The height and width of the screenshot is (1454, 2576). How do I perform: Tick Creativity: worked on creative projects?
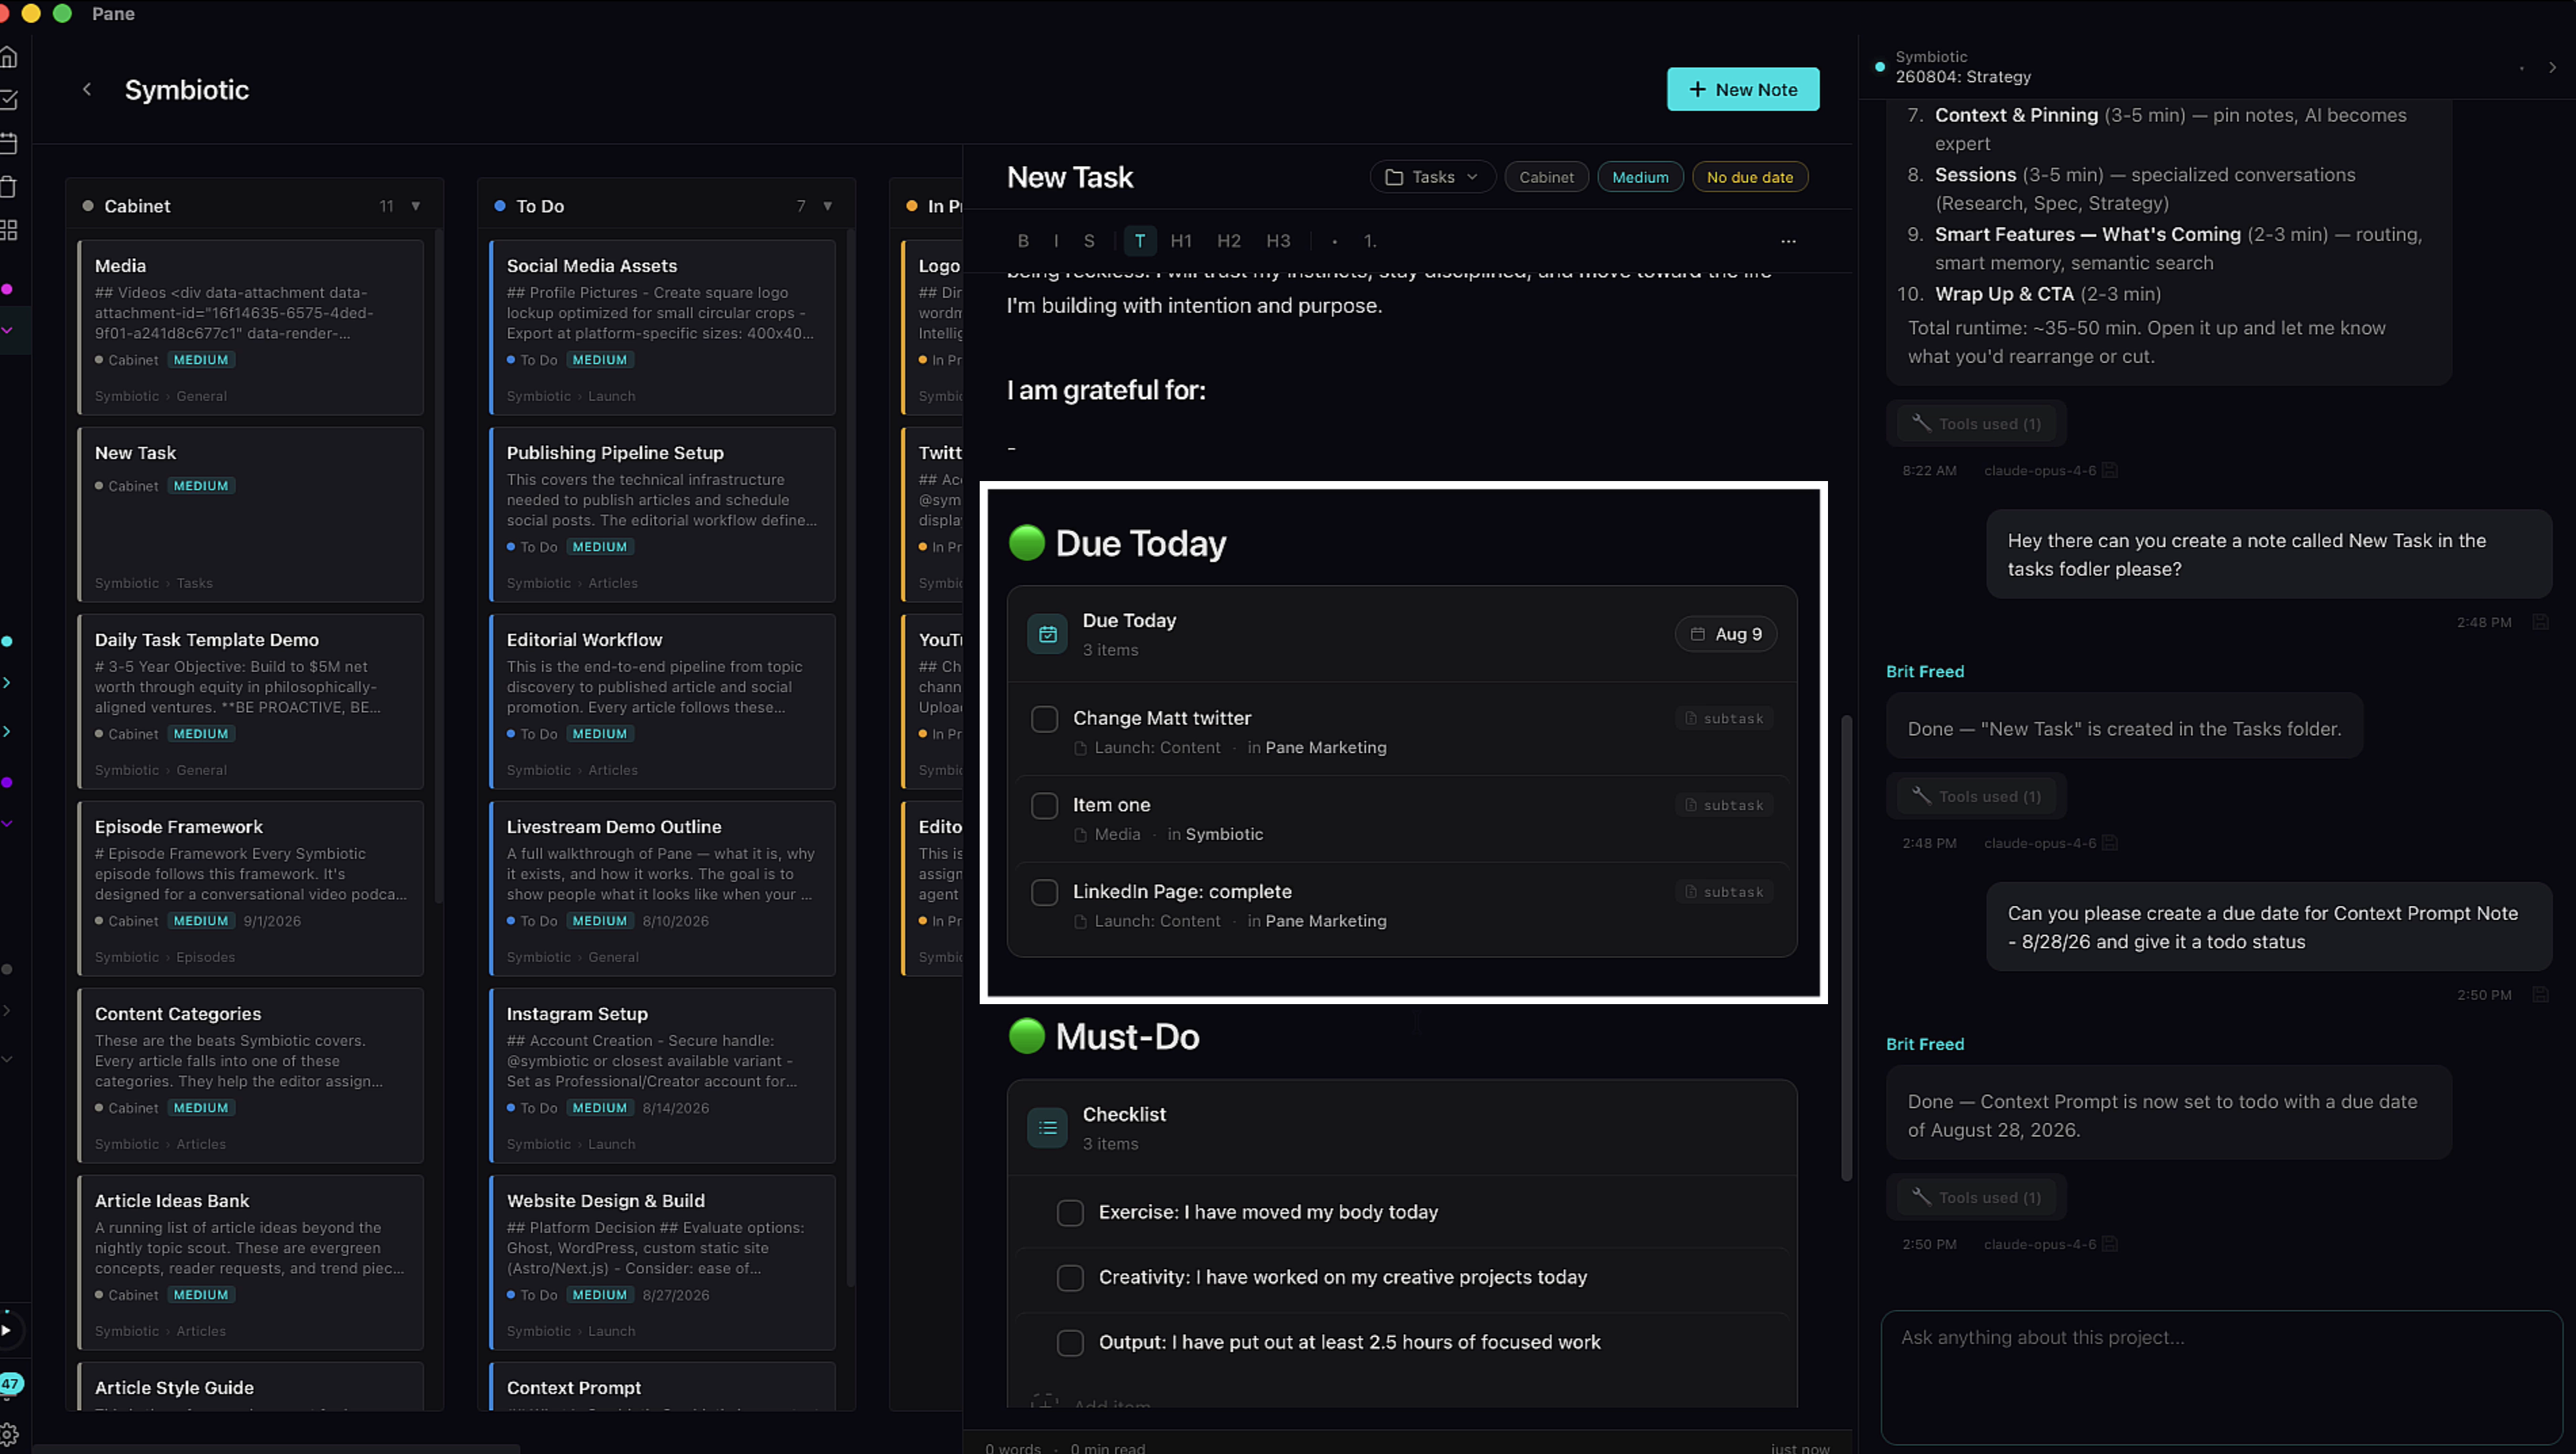1070,1278
